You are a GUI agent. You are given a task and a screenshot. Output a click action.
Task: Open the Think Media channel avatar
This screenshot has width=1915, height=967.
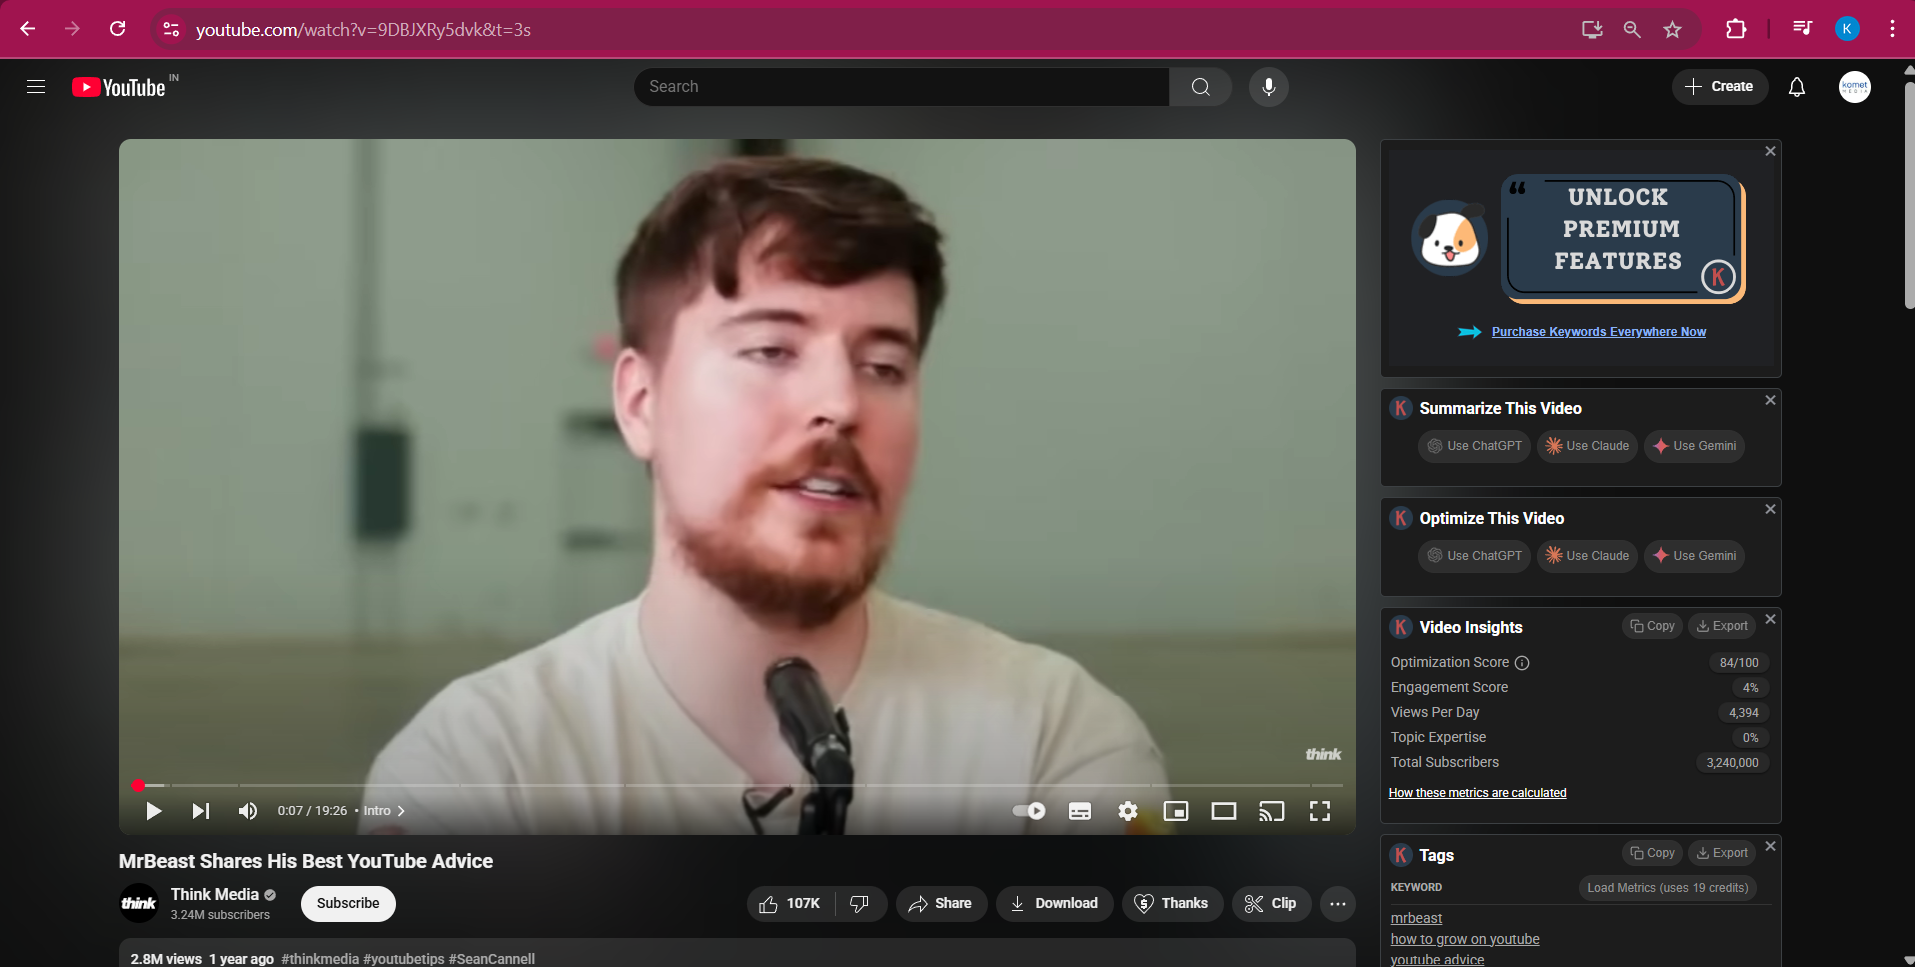coord(139,904)
